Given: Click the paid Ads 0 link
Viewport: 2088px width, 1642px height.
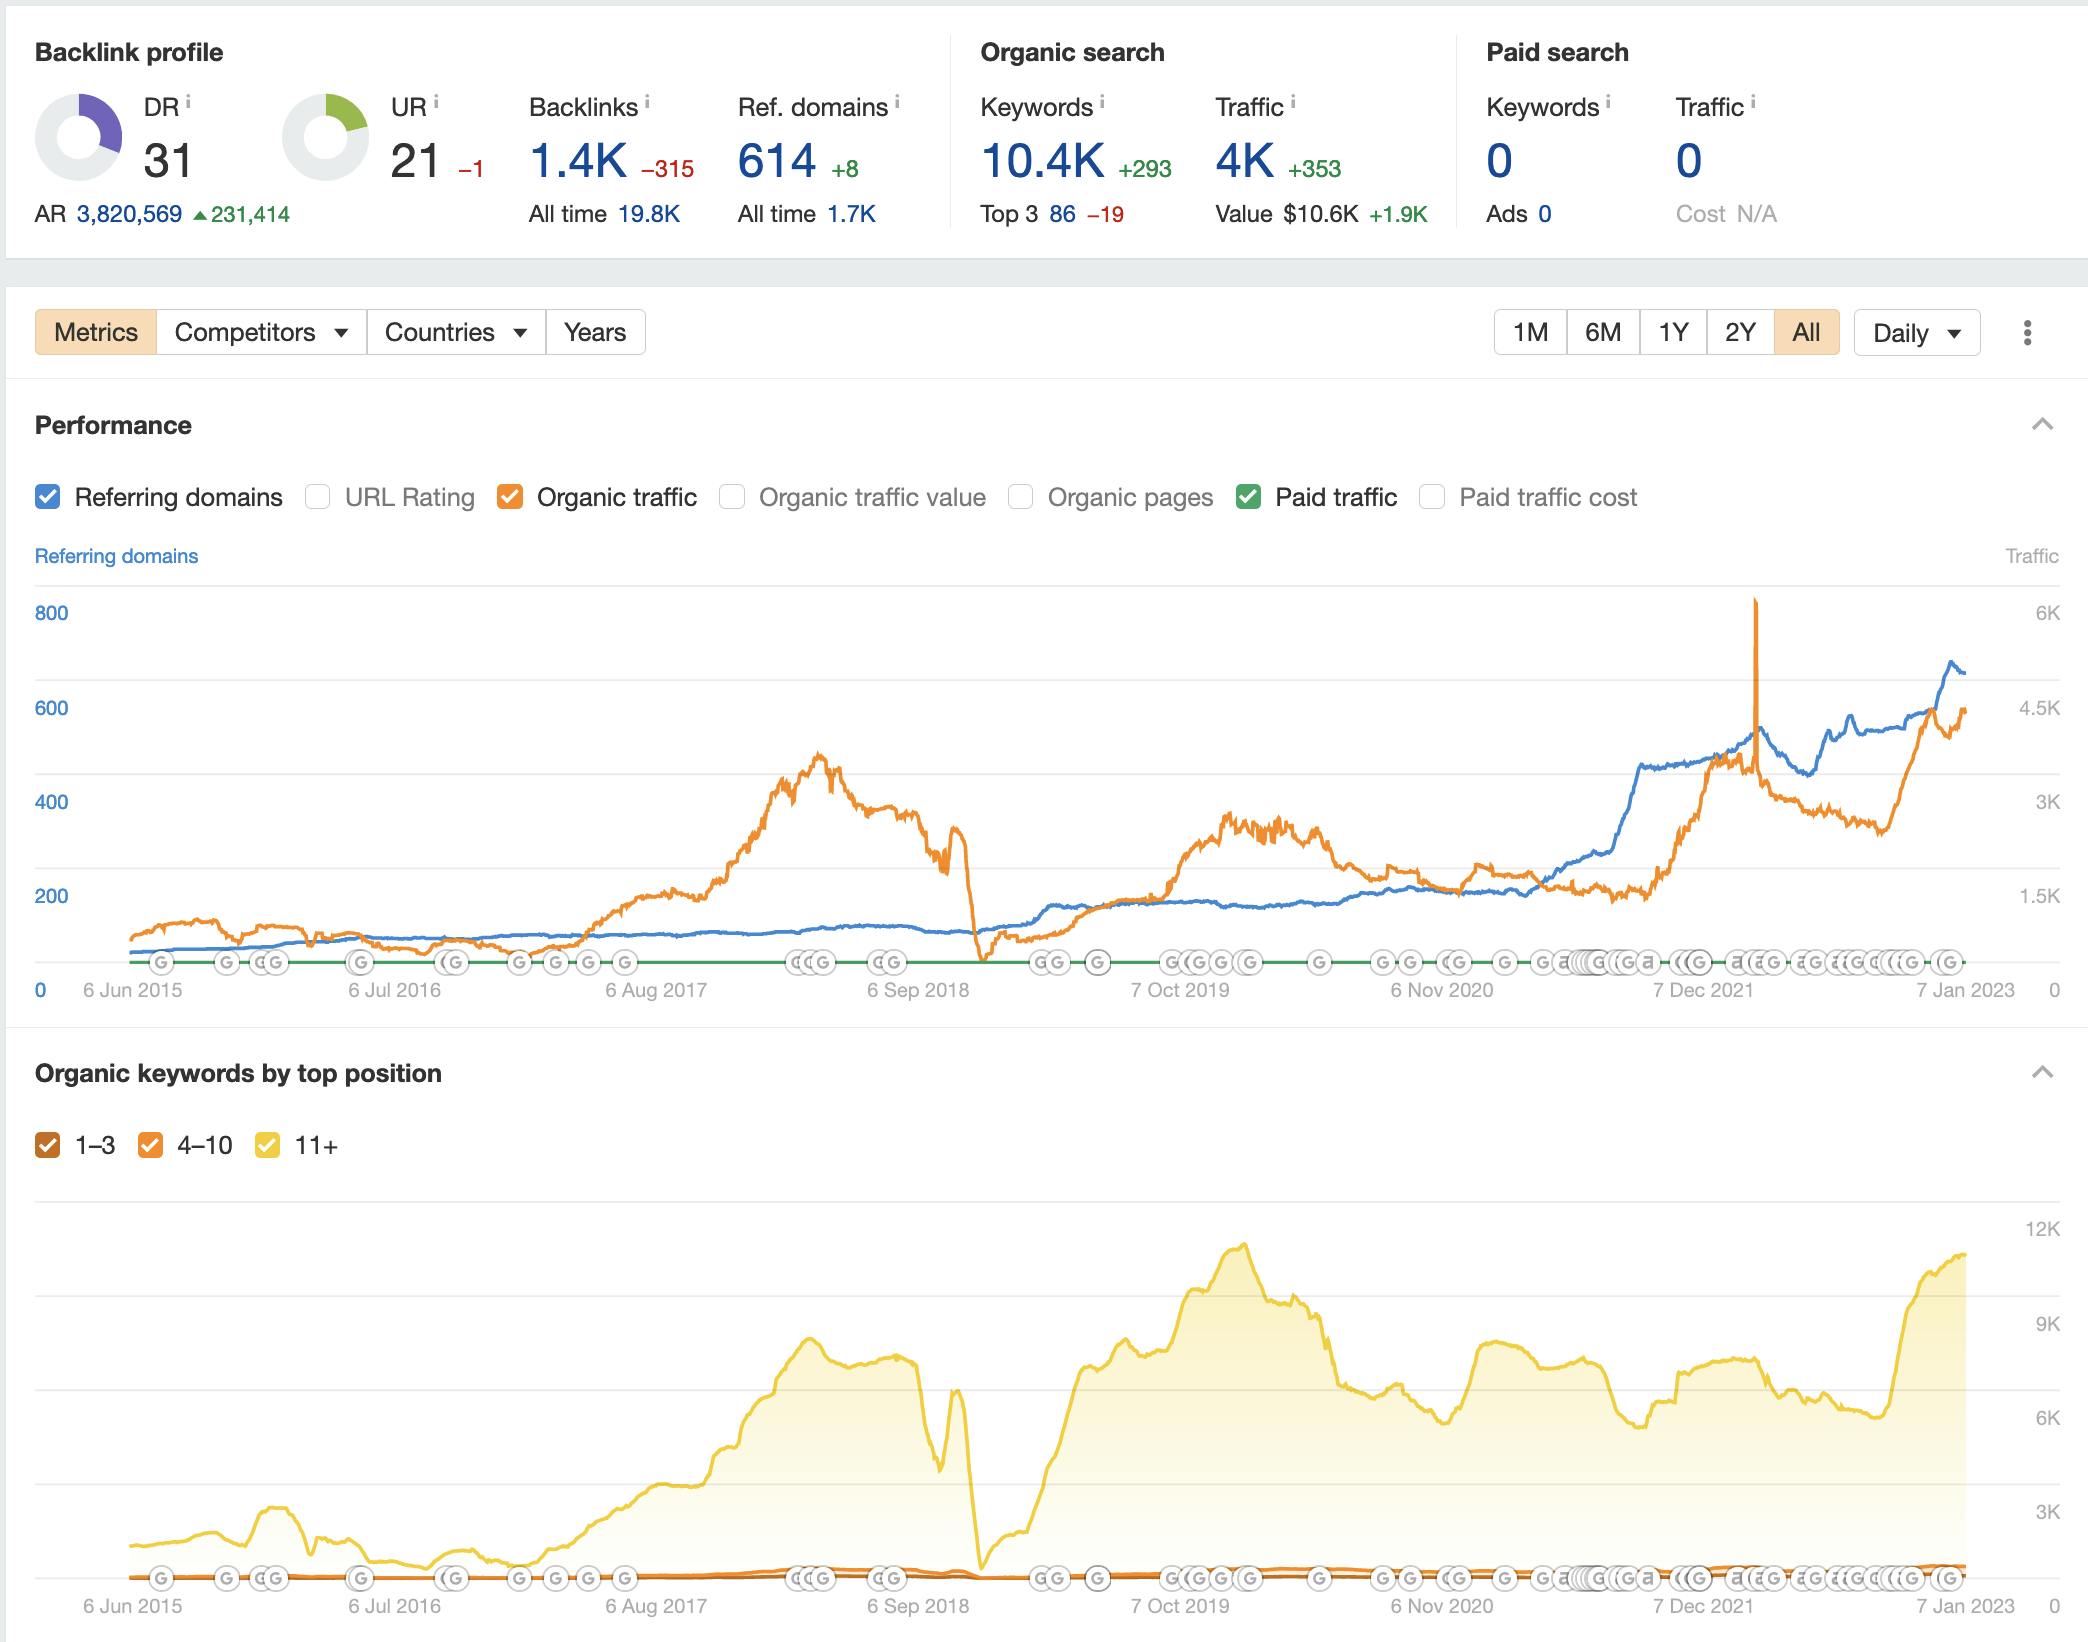Looking at the screenshot, I should 1544,214.
